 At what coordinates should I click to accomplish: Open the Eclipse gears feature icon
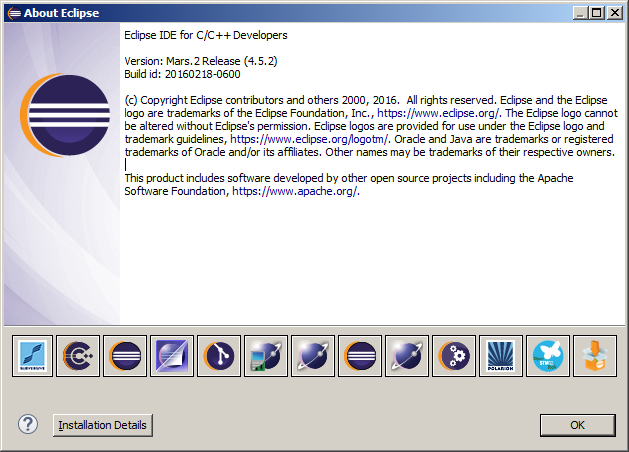point(454,356)
